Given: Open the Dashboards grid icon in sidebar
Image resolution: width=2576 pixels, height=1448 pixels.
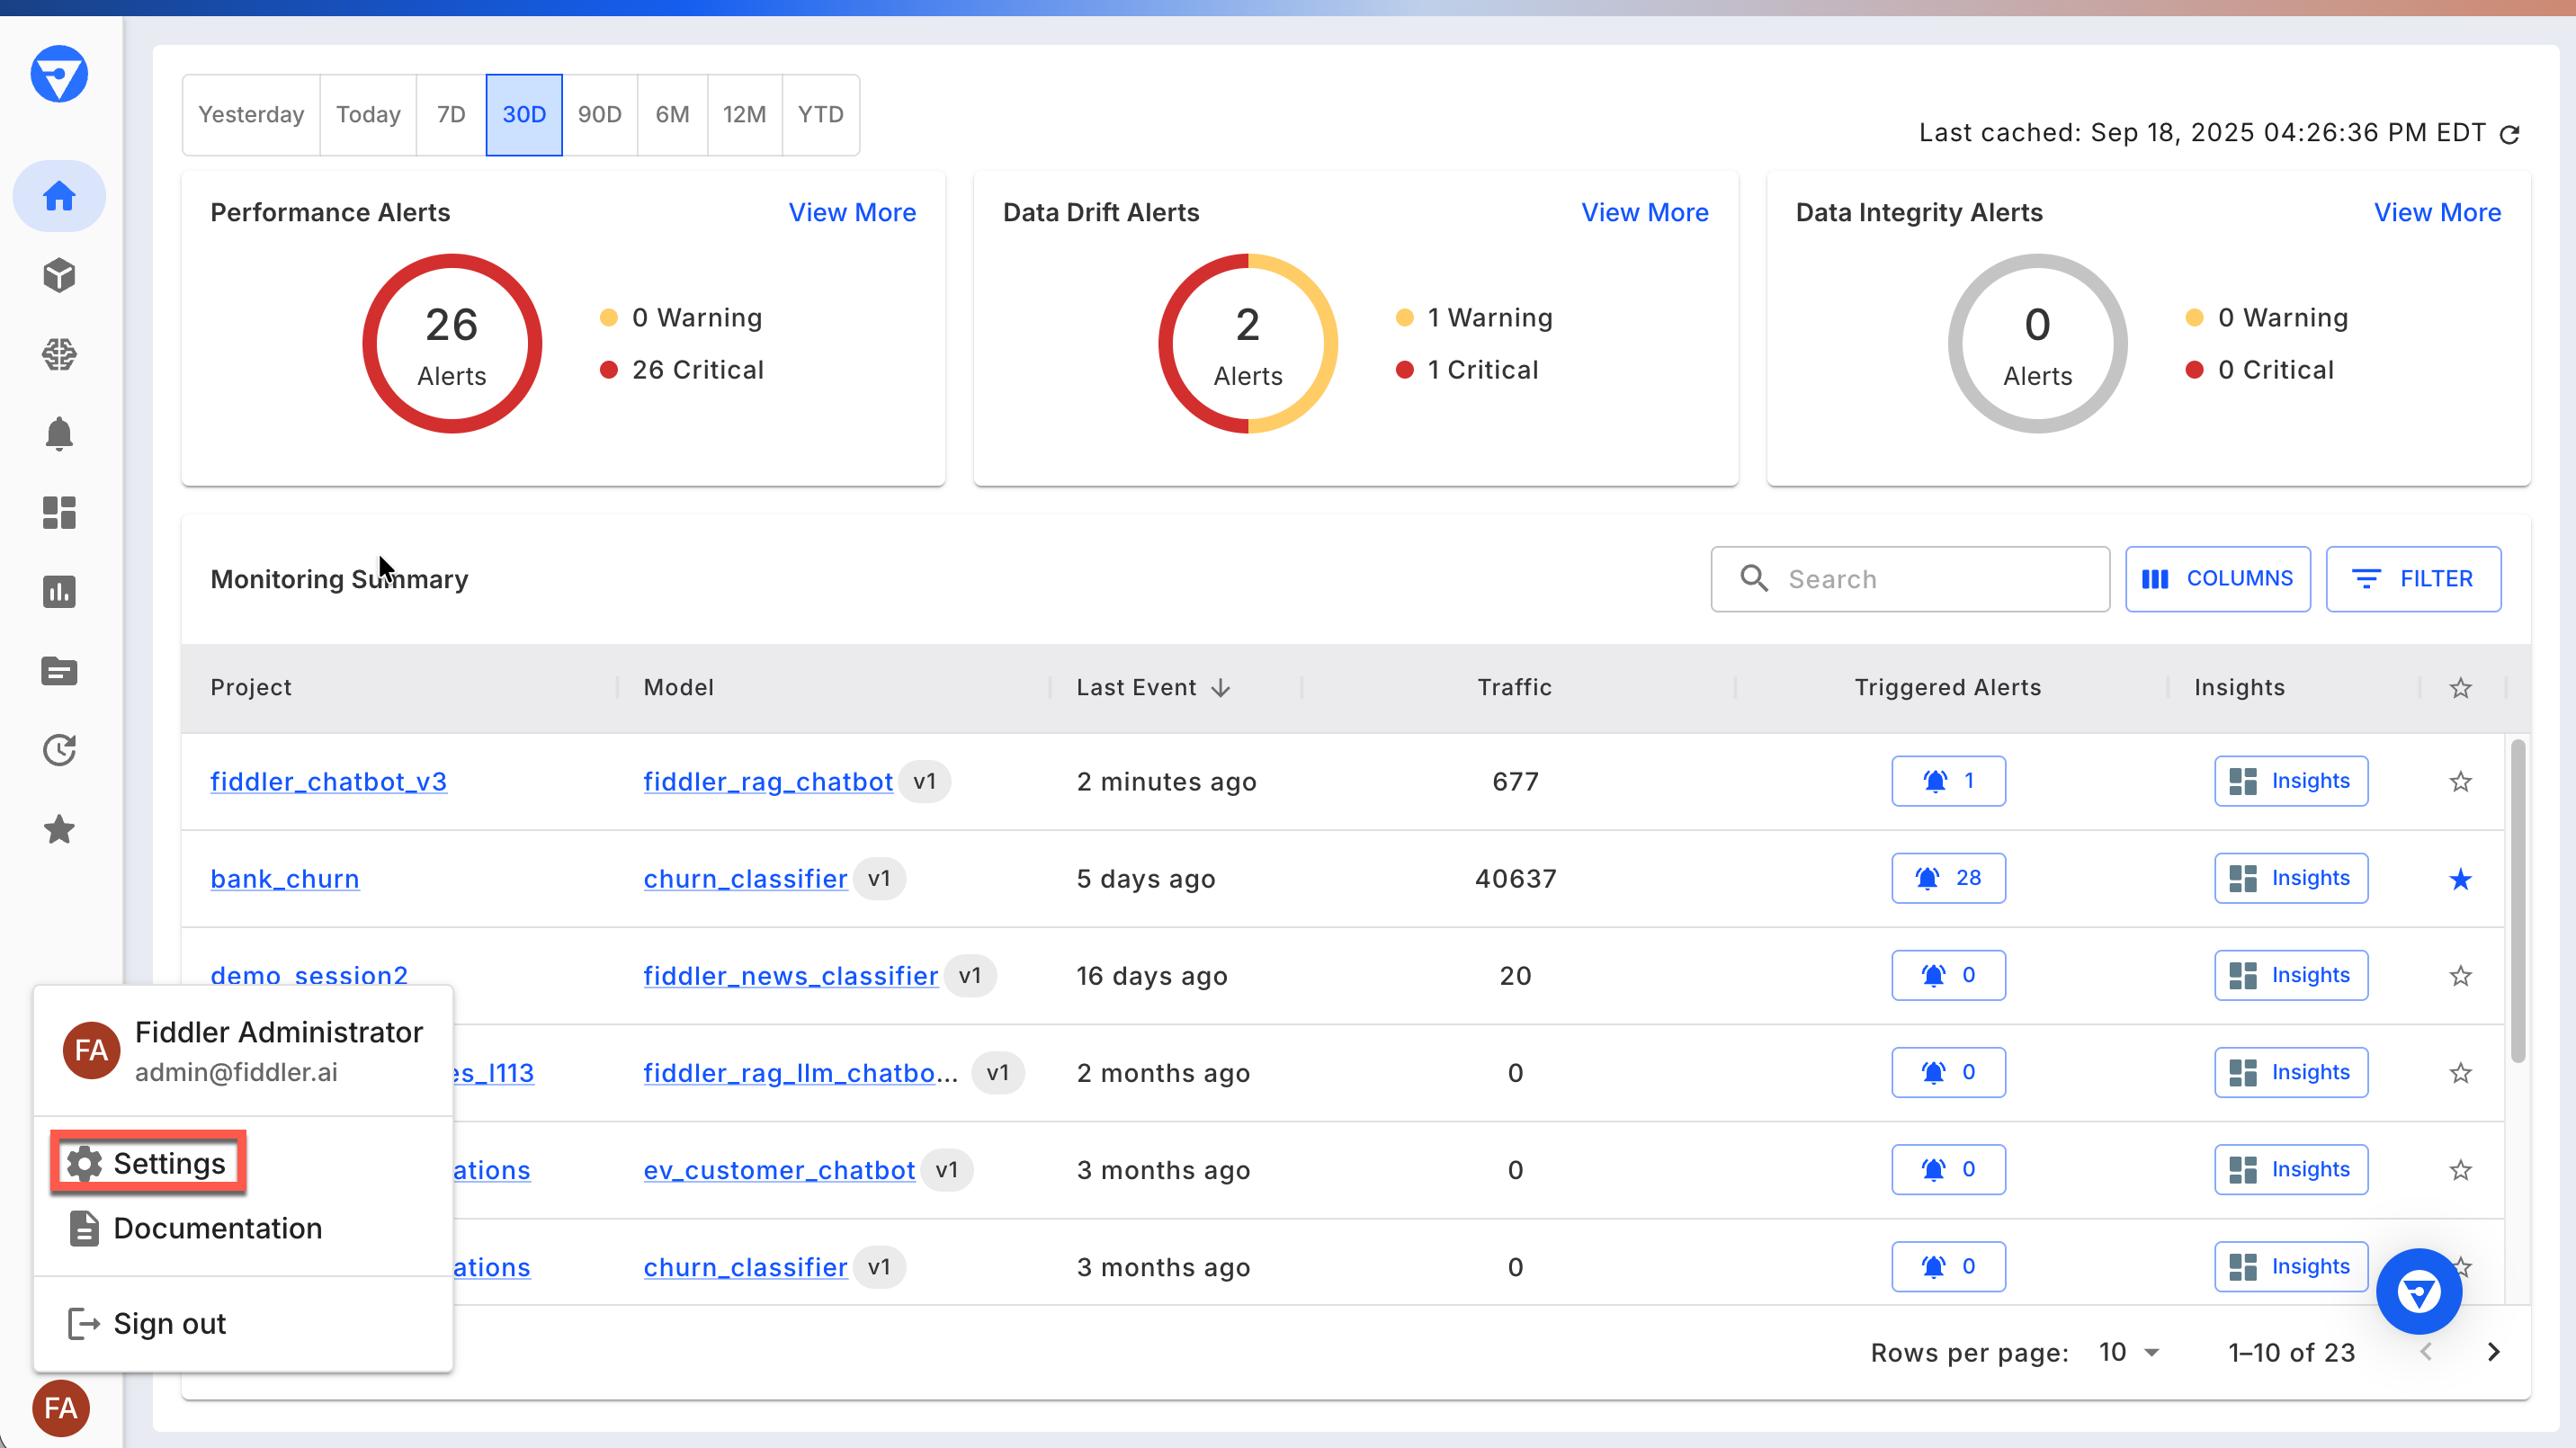Looking at the screenshot, I should (59, 513).
